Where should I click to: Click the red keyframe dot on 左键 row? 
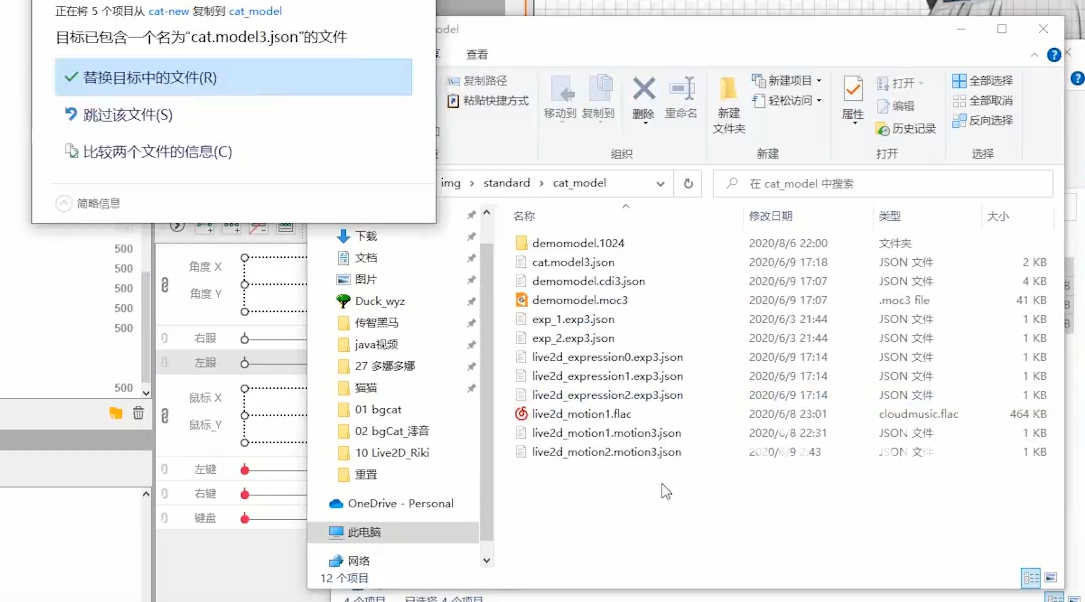[245, 470]
